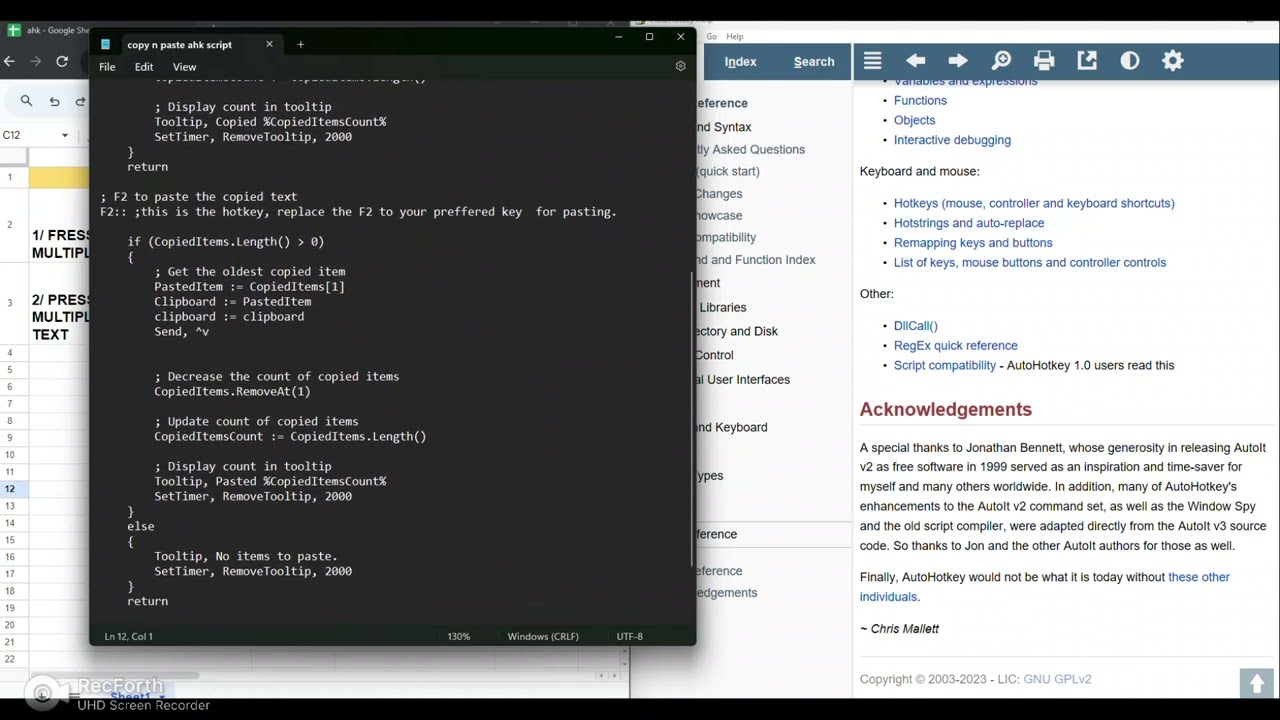The height and width of the screenshot is (720, 1280).
Task: Open Notepad View menu
Action: 184,67
